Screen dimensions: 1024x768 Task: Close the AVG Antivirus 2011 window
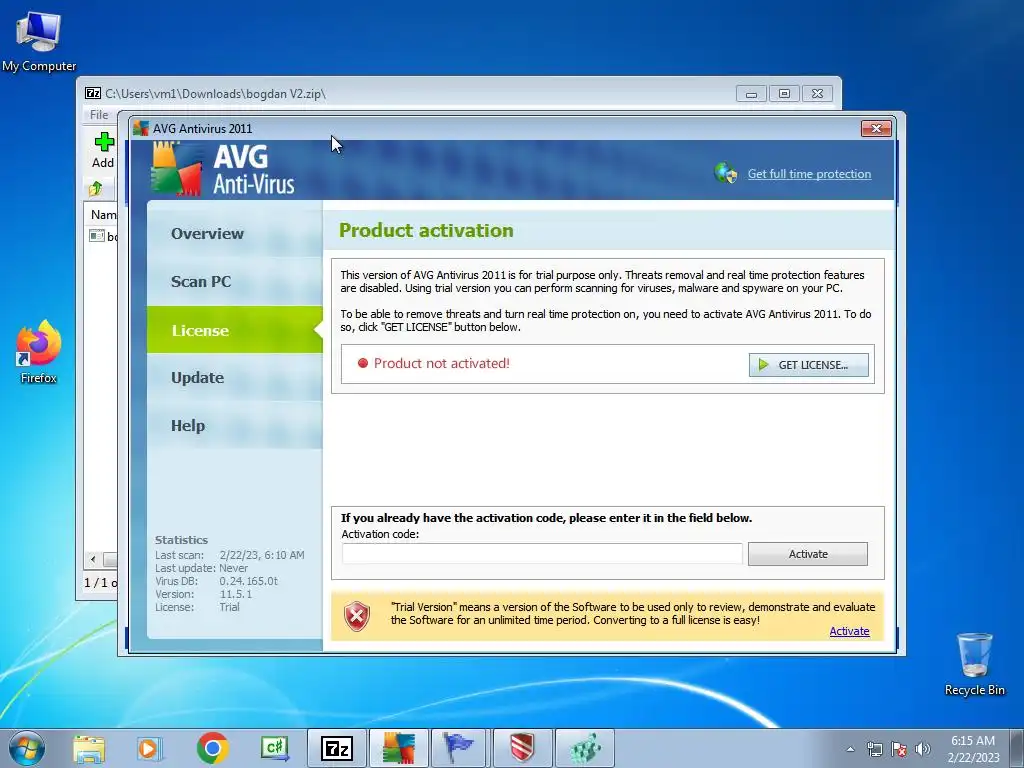click(876, 129)
